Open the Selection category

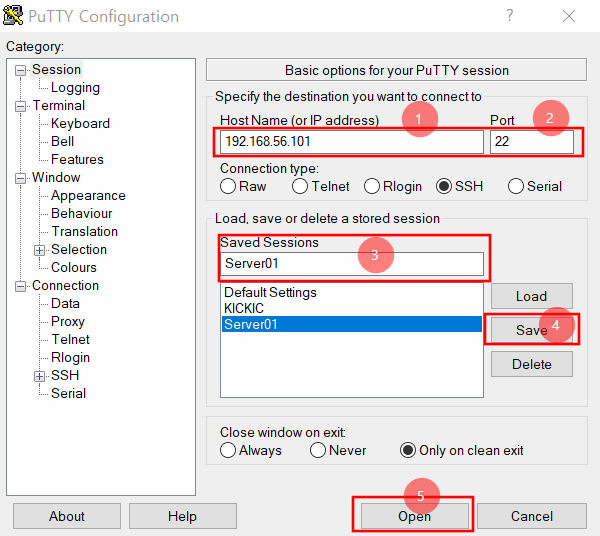(x=79, y=249)
